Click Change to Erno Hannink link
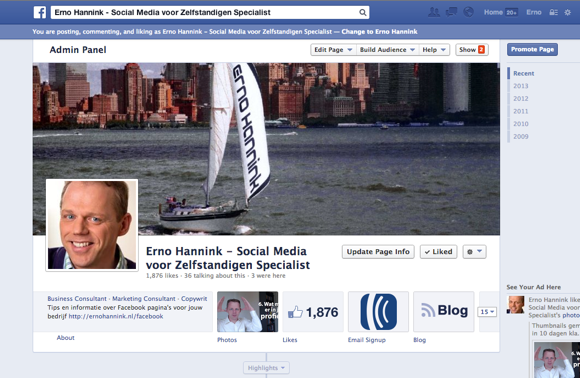Screen dimensions: 580x378 click(379, 32)
